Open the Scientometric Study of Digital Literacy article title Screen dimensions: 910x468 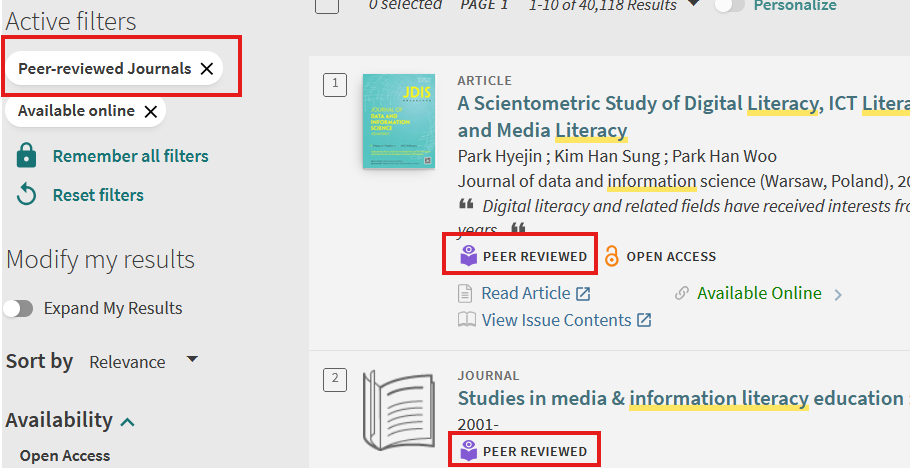[684, 117]
